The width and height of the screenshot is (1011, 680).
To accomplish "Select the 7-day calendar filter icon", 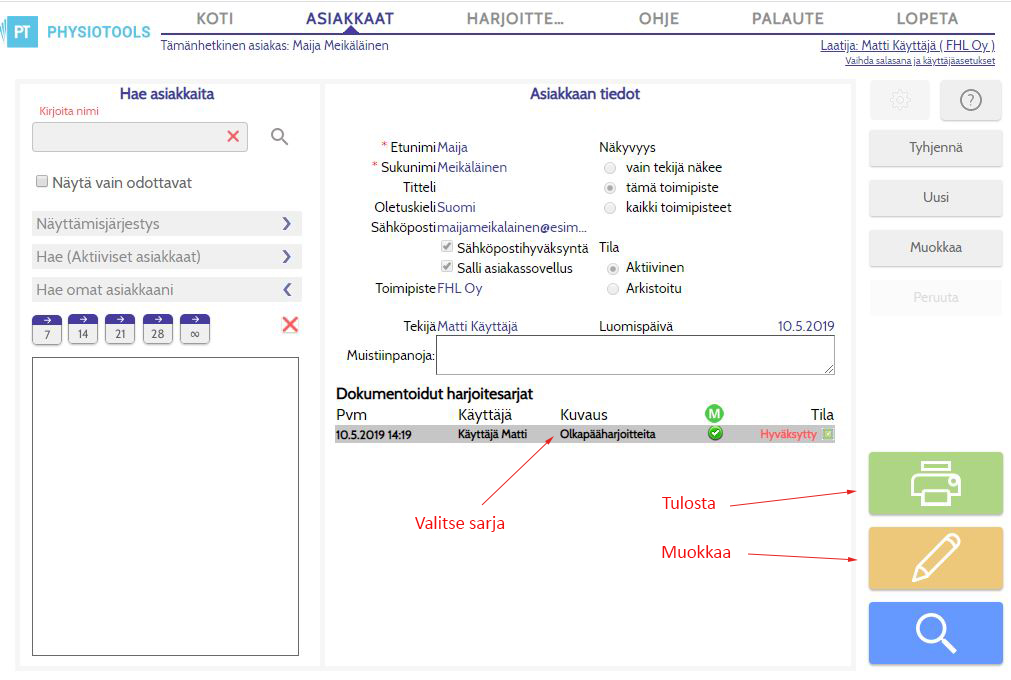I will tap(47, 329).
